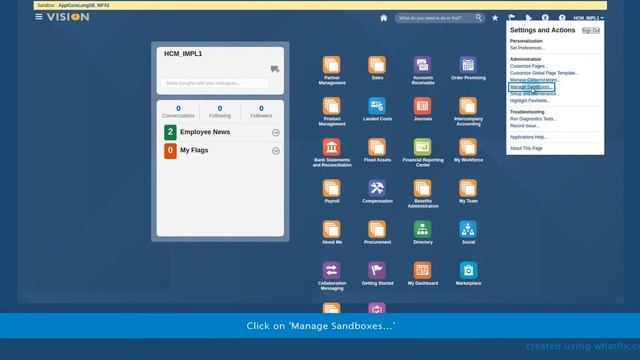Click the post icon in HCM_IMPL1 card

point(275,69)
